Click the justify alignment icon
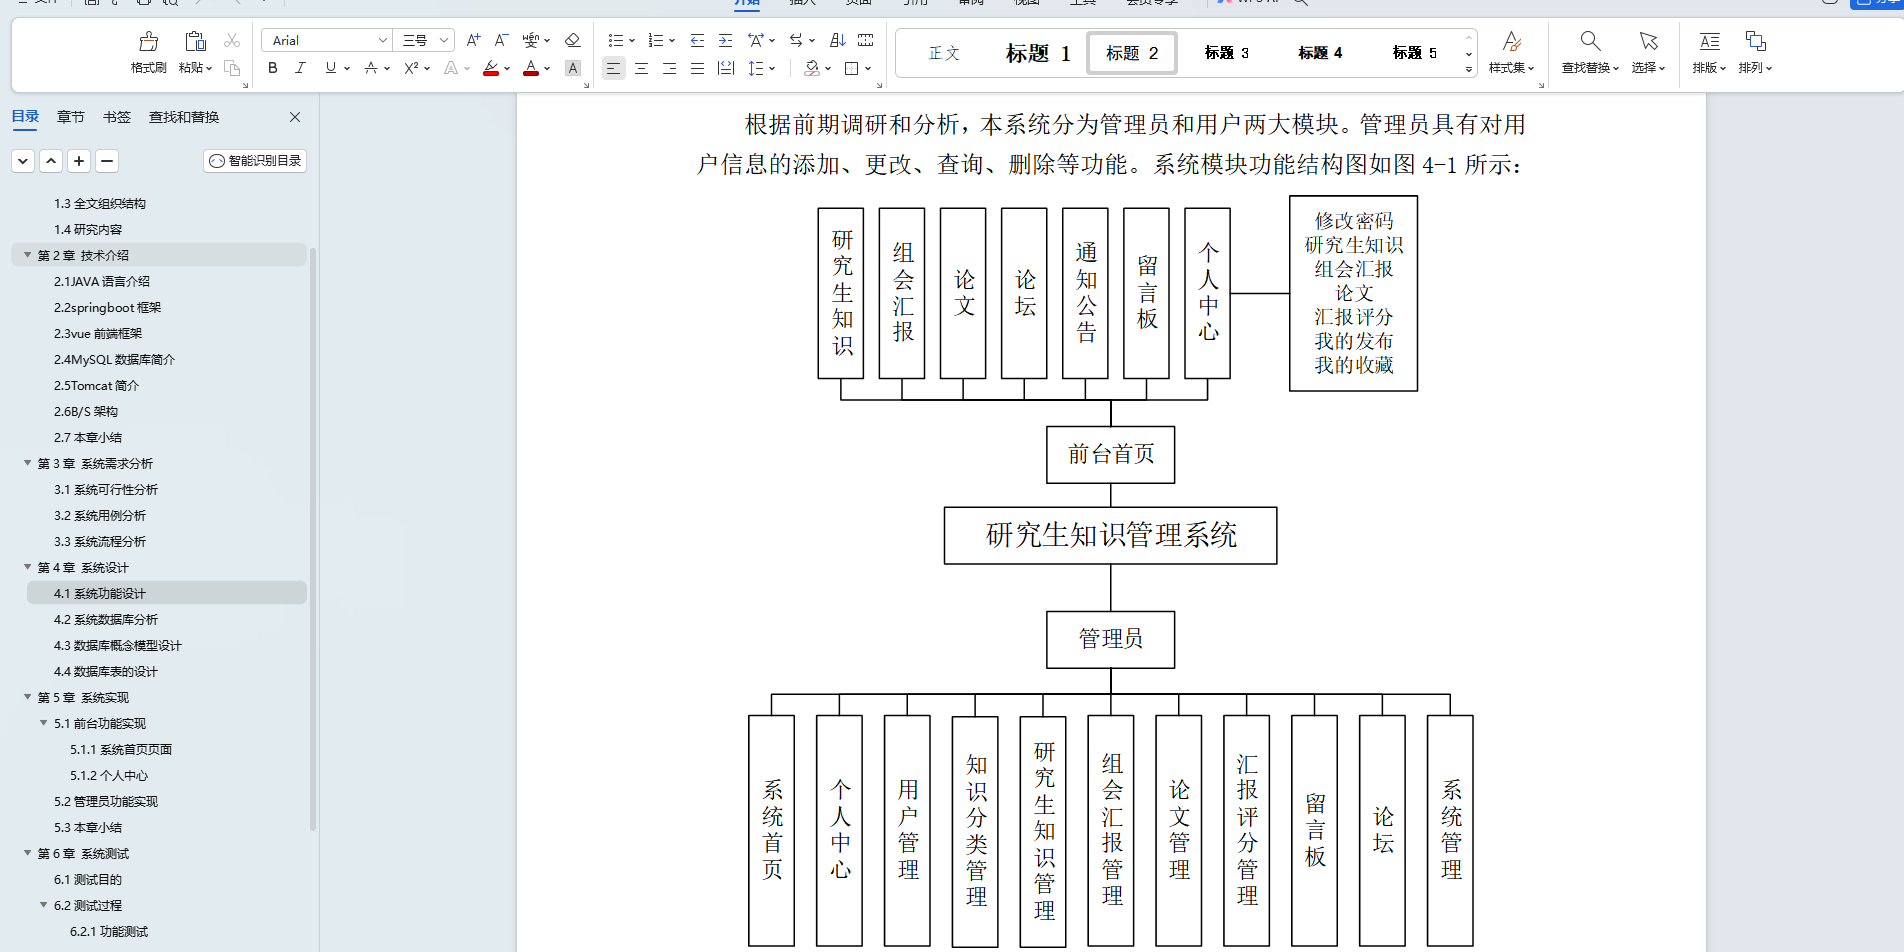Viewport: 1904px width, 952px height. pos(697,68)
